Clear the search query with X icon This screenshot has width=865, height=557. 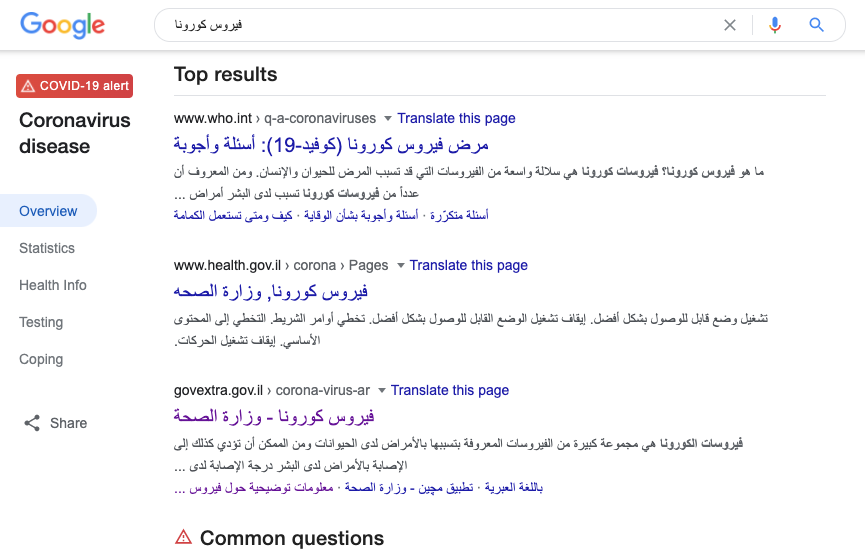pos(730,25)
